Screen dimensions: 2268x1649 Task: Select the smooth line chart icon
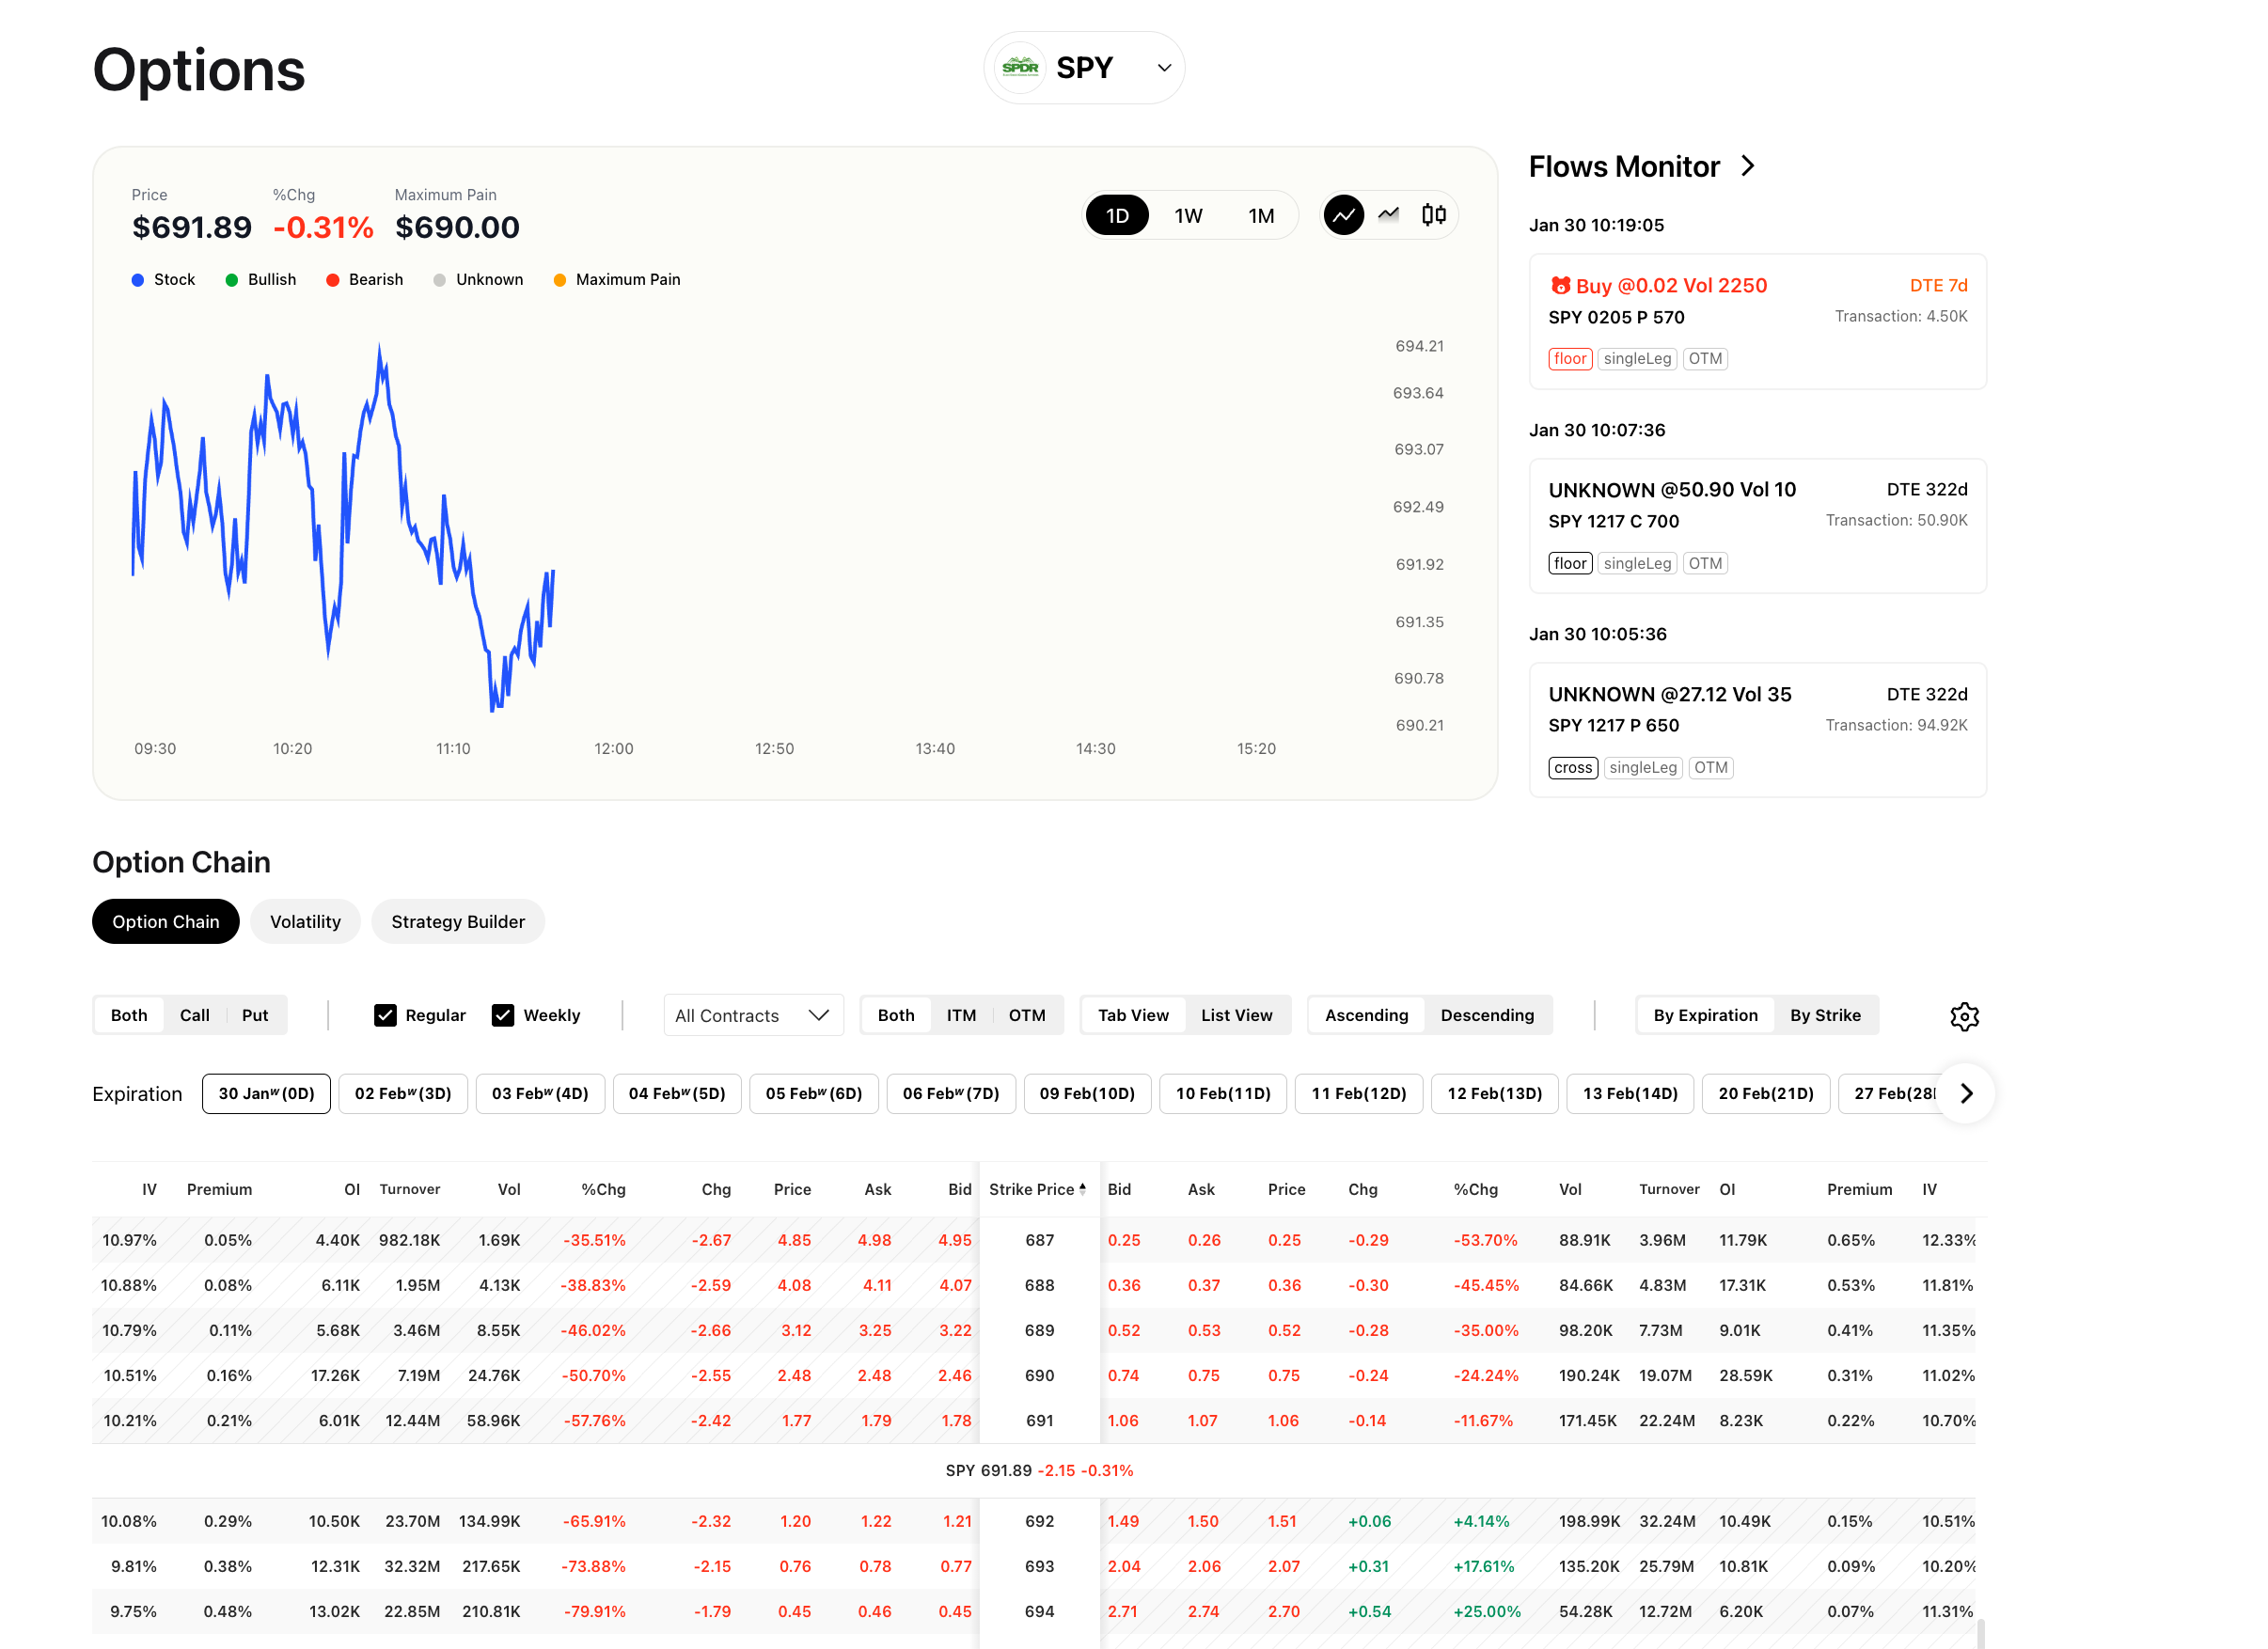1343,215
